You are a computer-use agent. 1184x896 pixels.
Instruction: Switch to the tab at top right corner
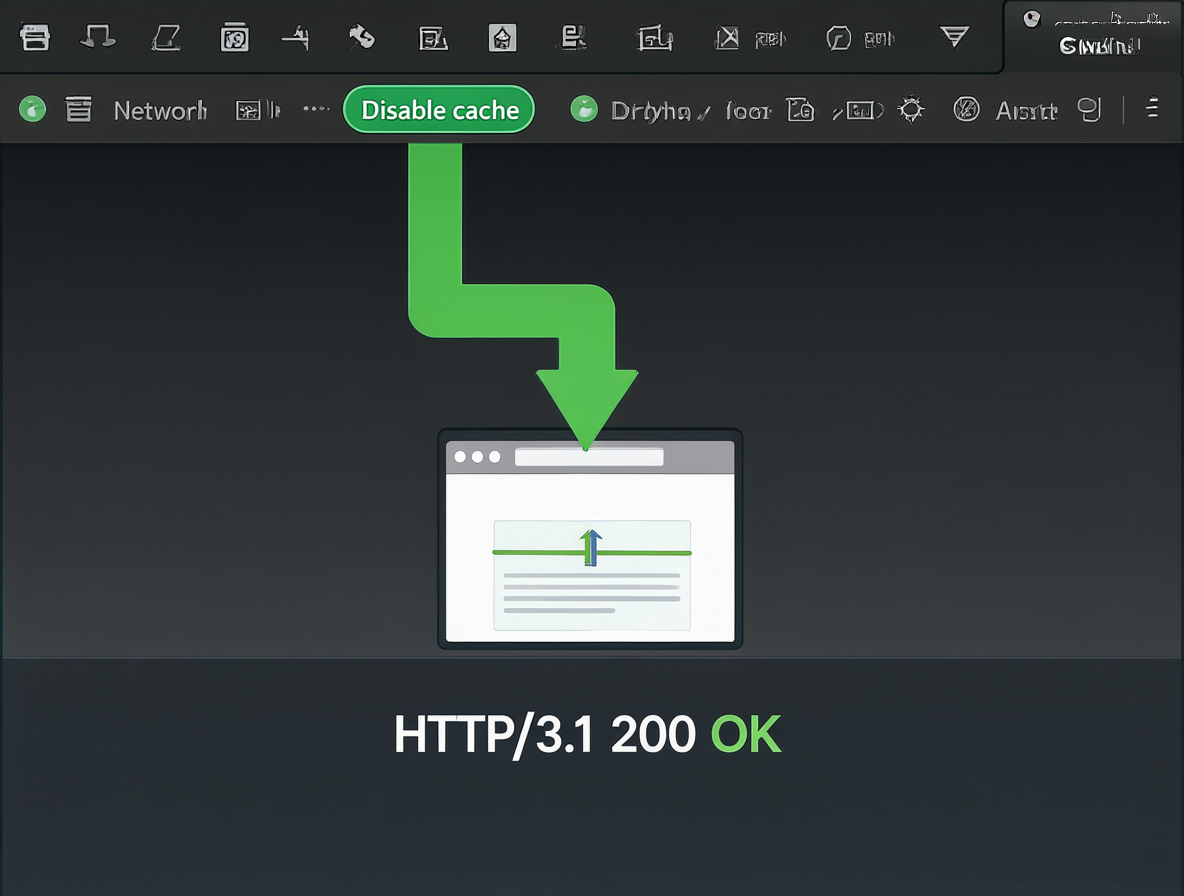pyautogui.click(x=1093, y=36)
